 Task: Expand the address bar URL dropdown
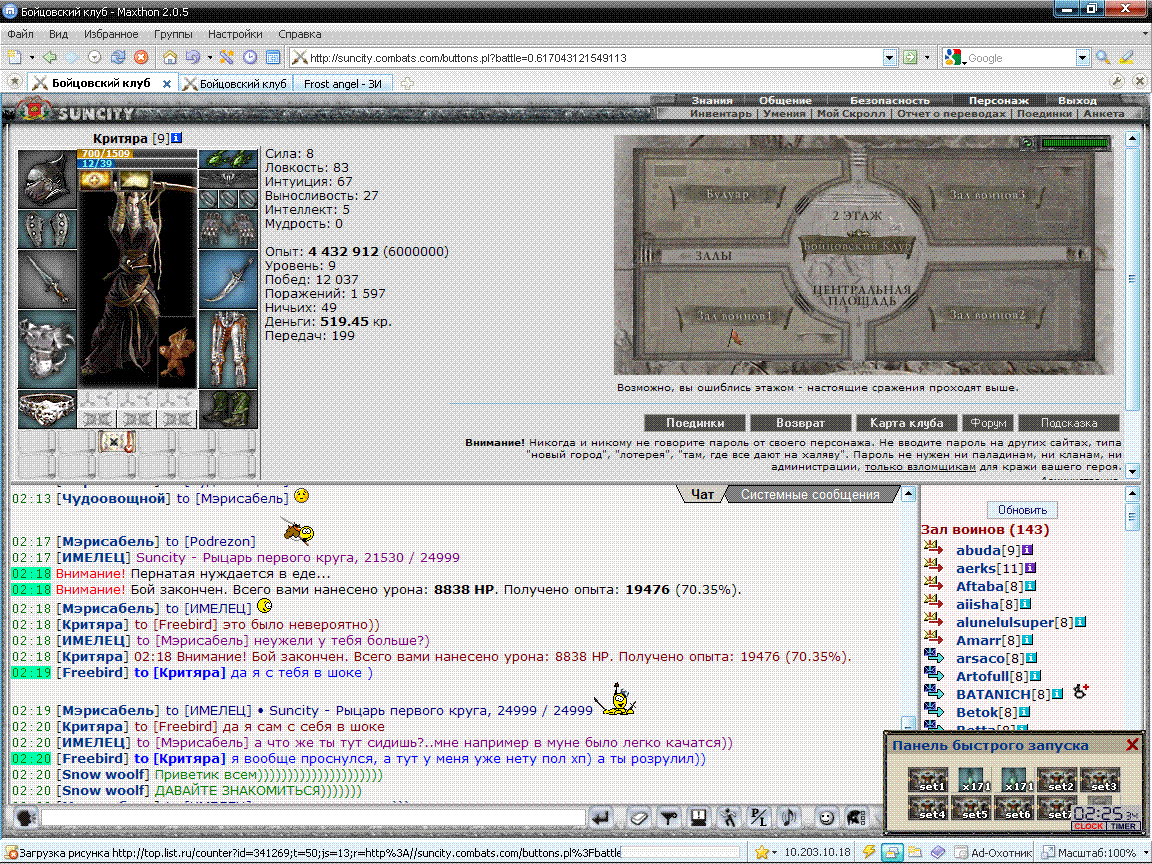click(889, 57)
